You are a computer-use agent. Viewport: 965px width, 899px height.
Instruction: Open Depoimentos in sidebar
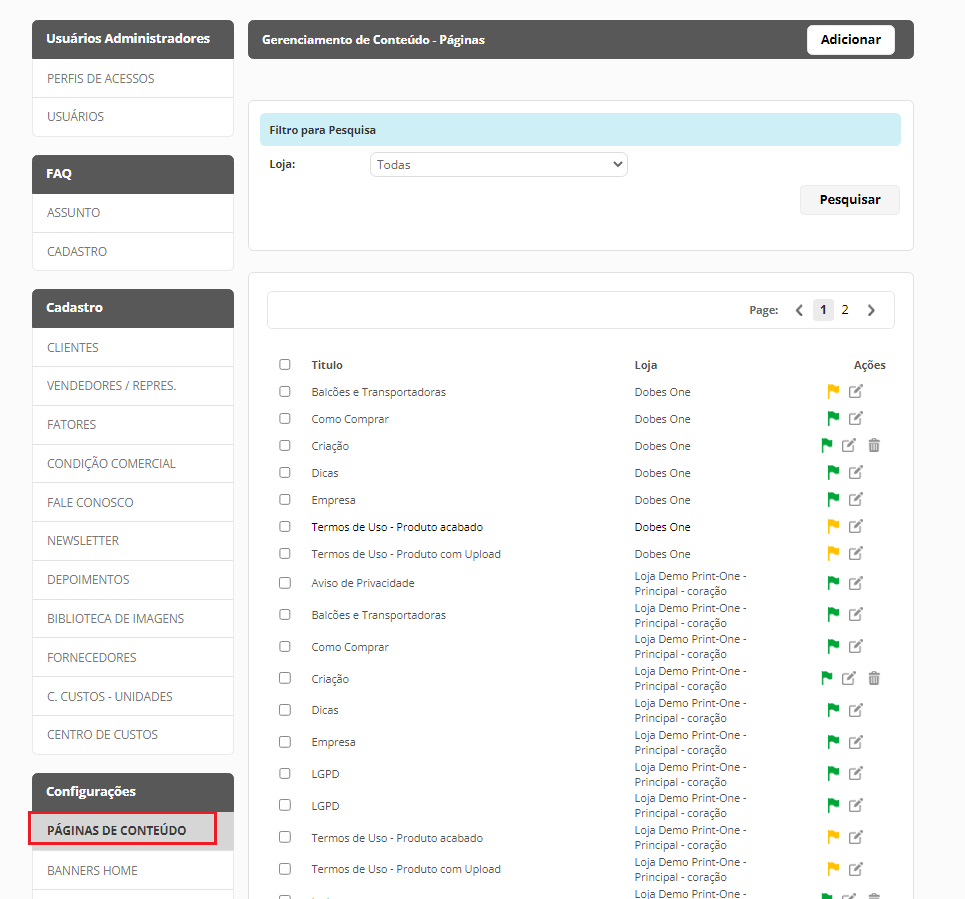pyautogui.click(x=133, y=579)
